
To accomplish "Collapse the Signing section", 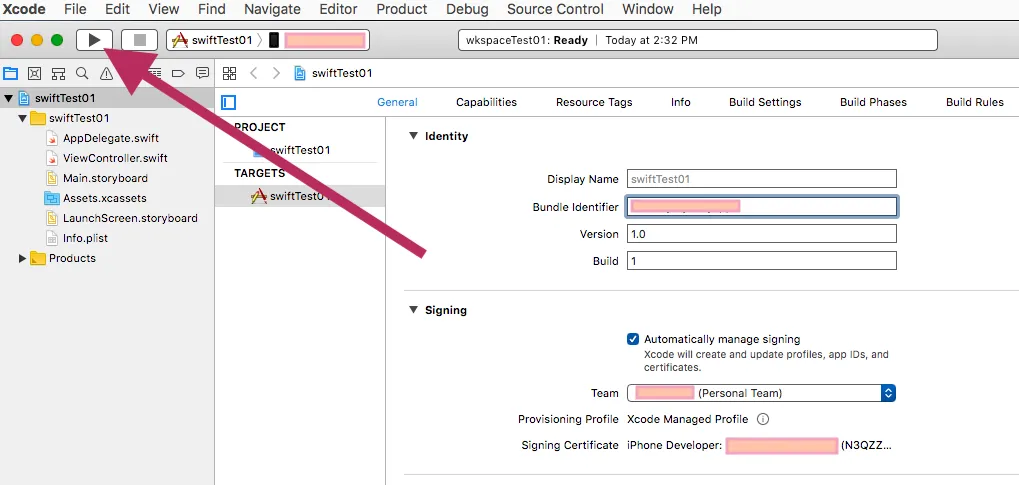I will pos(413,310).
